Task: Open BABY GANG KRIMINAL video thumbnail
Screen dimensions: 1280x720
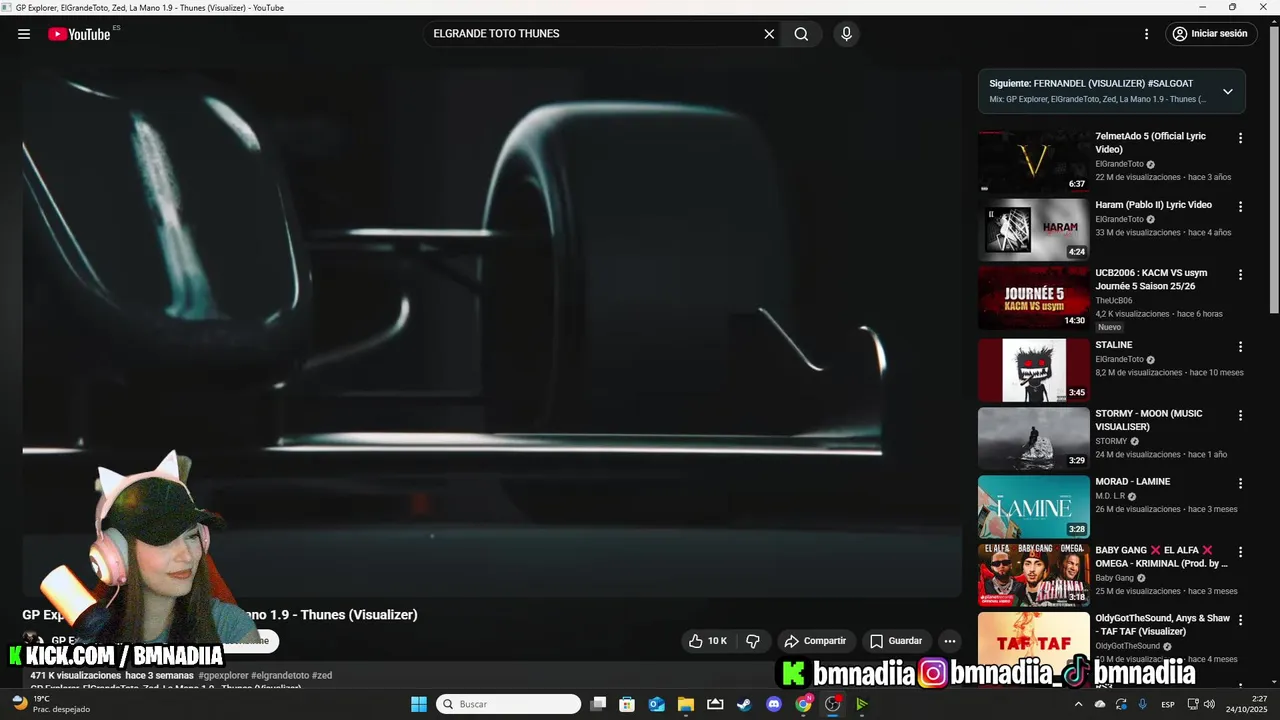Action: (x=1034, y=575)
